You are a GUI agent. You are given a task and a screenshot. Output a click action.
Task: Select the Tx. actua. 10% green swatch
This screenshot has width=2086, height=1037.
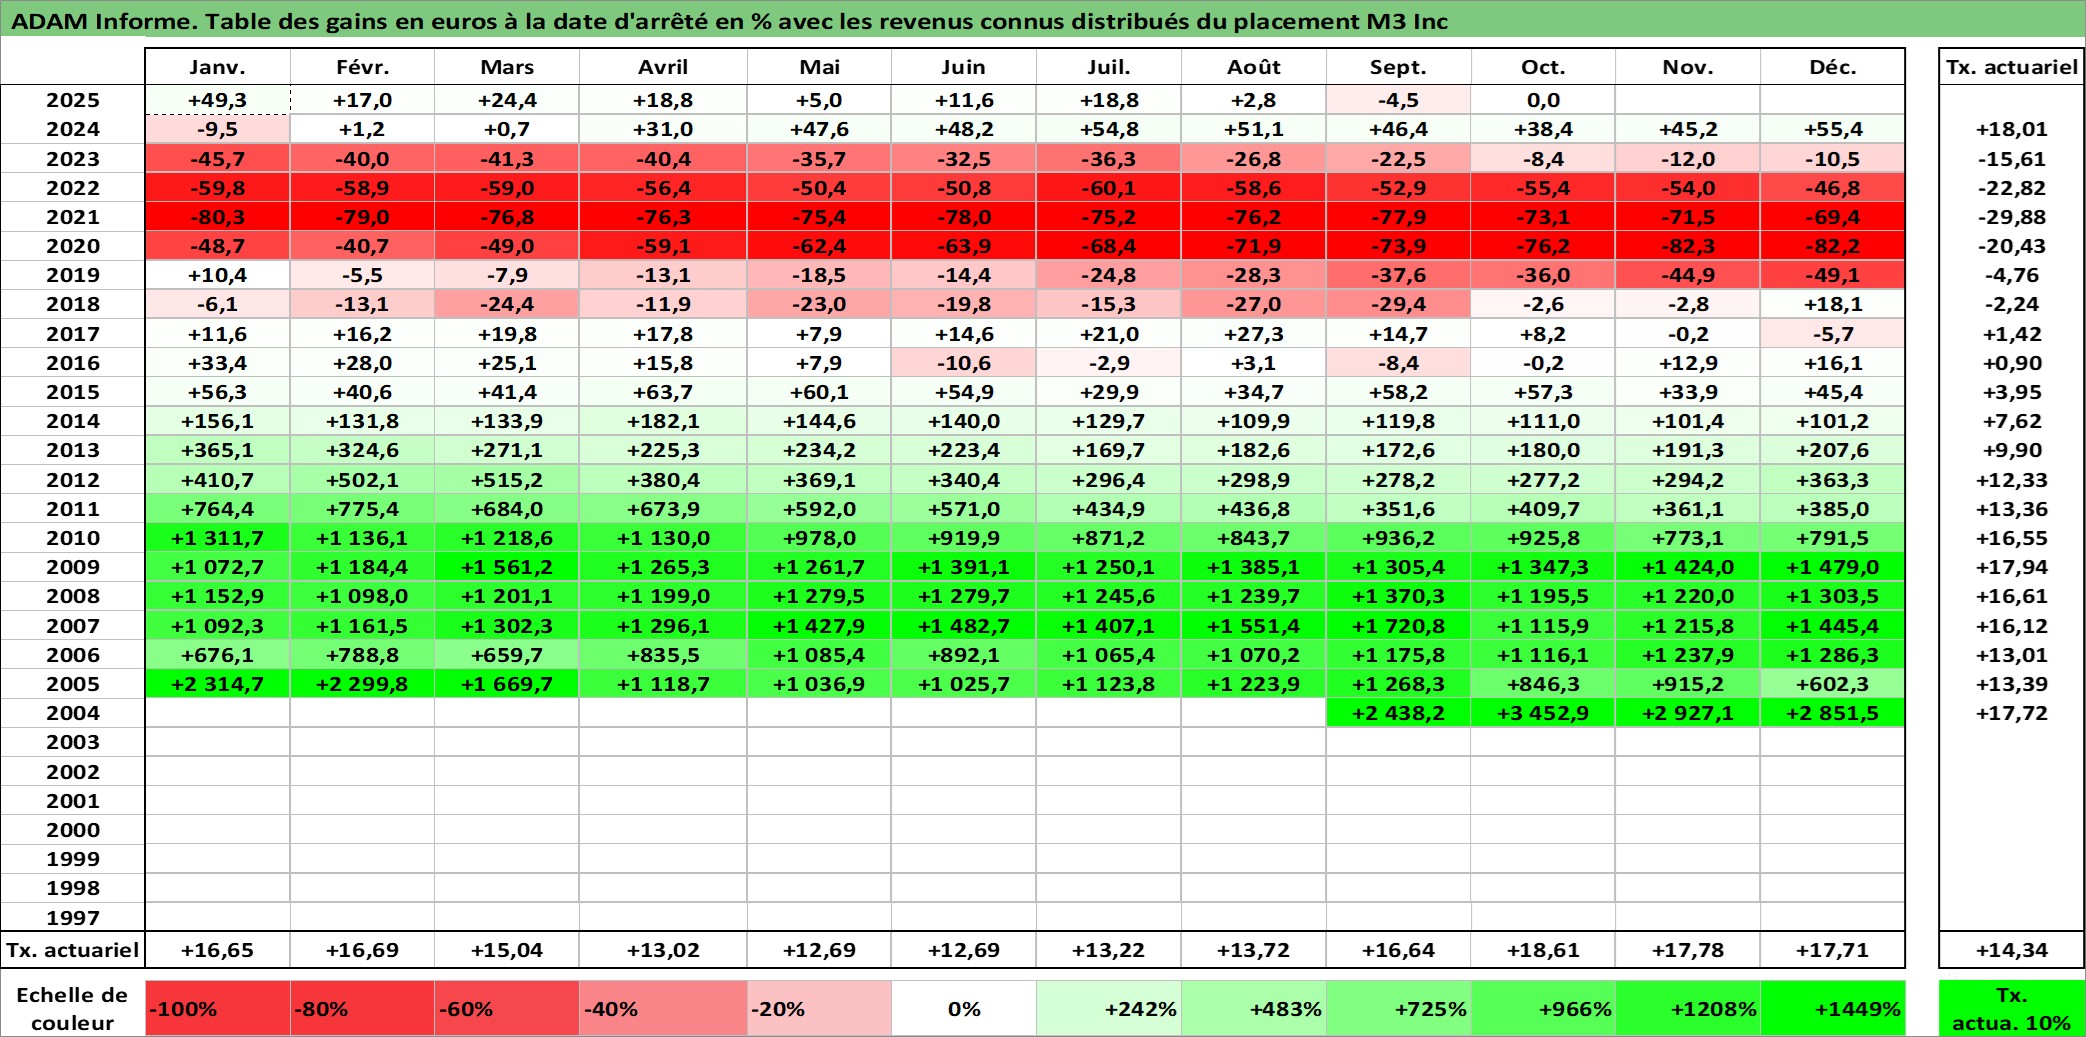pyautogui.click(x=2012, y=1008)
